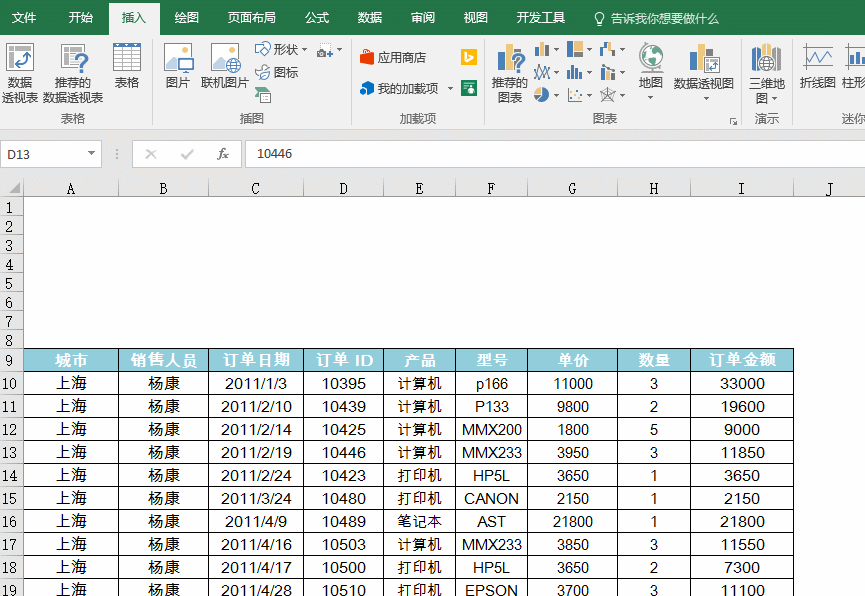Open Recommended PivotTables (推荐的数据透视表)

click(x=73, y=73)
